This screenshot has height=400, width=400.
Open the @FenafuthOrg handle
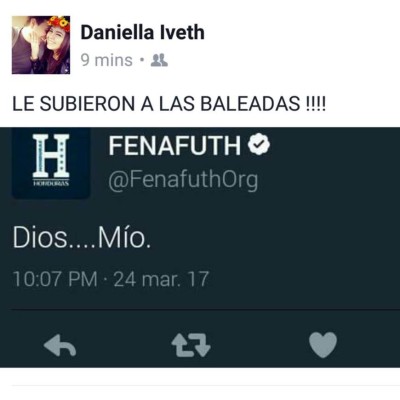(183, 180)
